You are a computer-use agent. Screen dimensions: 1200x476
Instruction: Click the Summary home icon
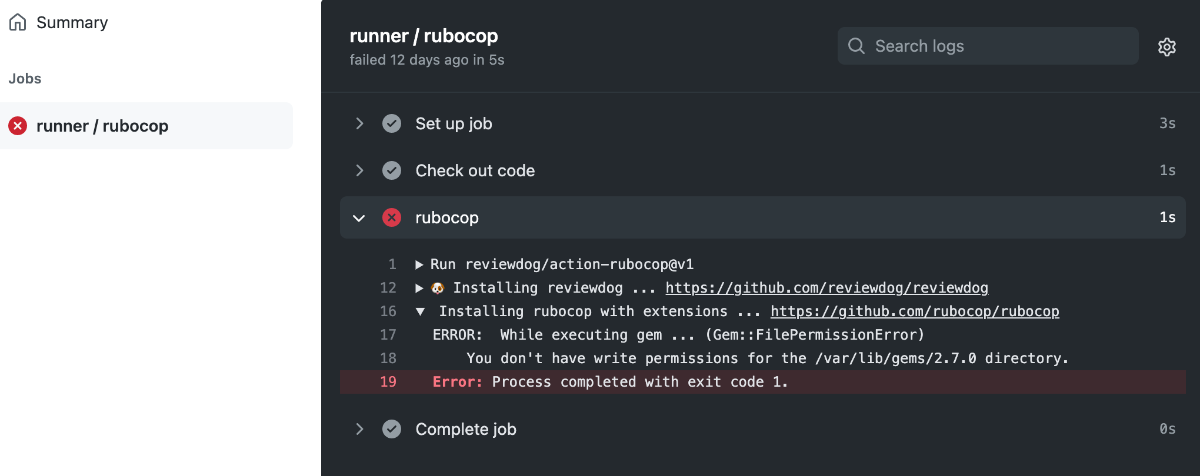click(17, 22)
